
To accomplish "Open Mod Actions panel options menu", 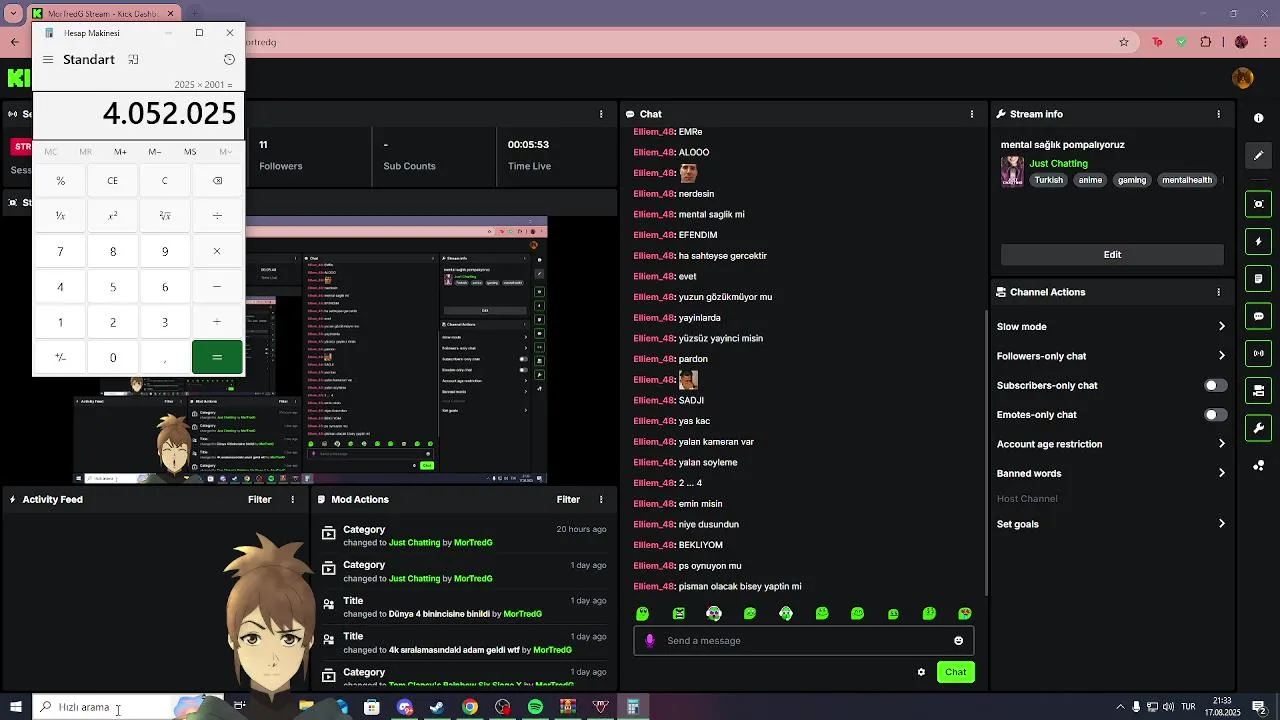I will (601, 499).
